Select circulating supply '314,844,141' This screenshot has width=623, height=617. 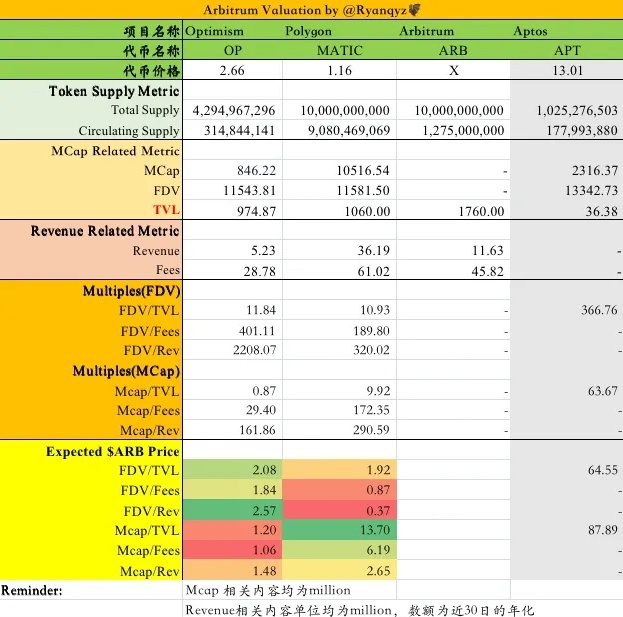(239, 131)
